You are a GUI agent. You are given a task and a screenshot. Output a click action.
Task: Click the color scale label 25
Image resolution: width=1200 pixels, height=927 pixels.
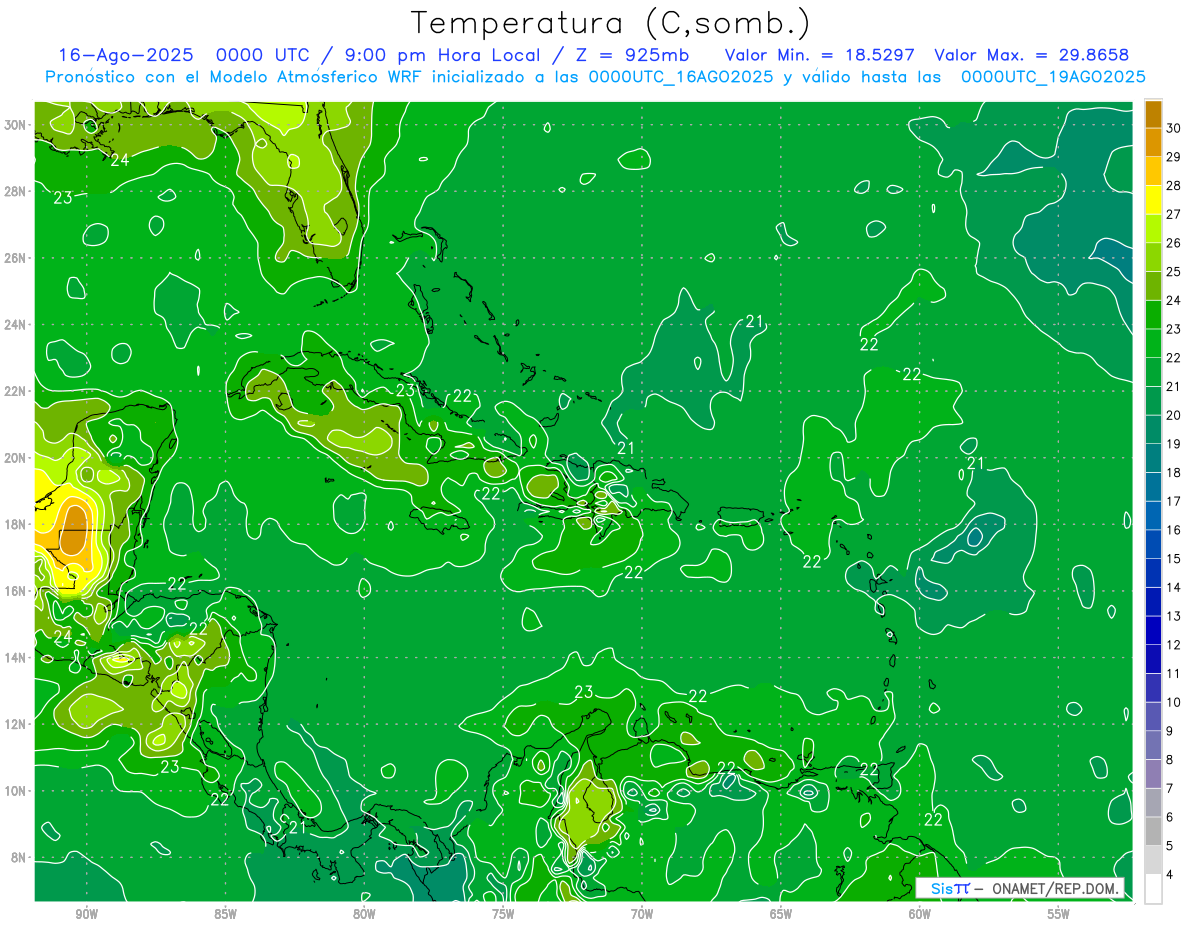[x=1174, y=272]
